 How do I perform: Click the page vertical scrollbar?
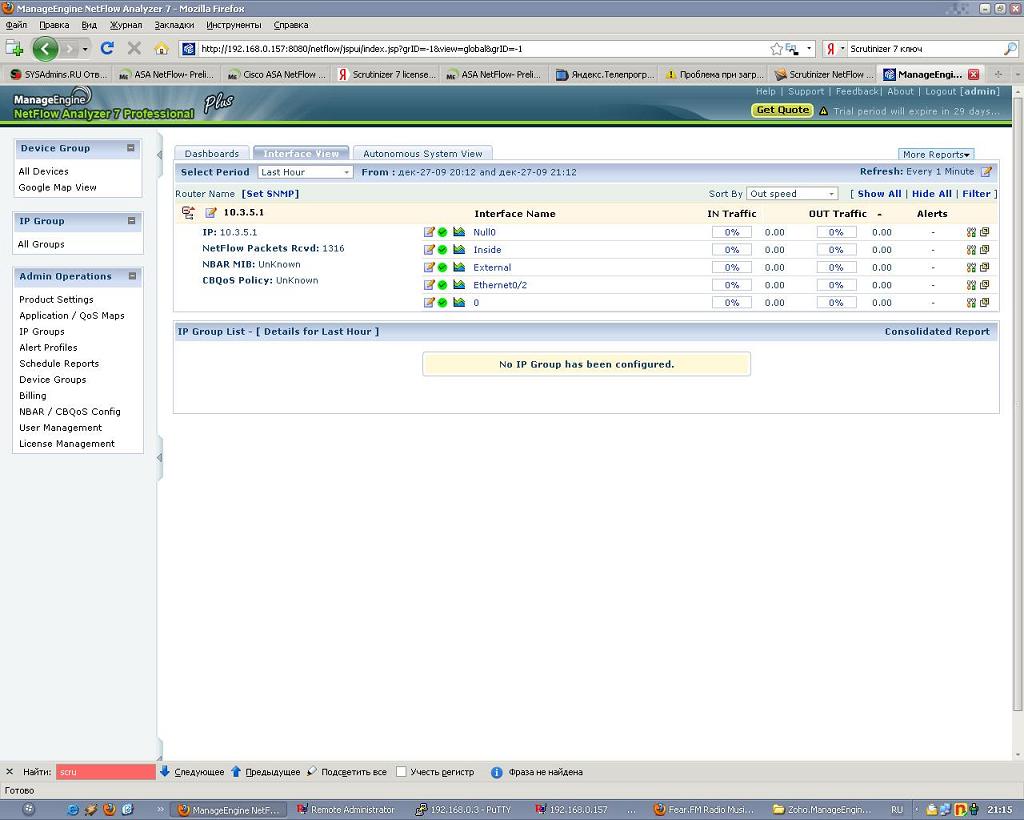tap(1017, 405)
